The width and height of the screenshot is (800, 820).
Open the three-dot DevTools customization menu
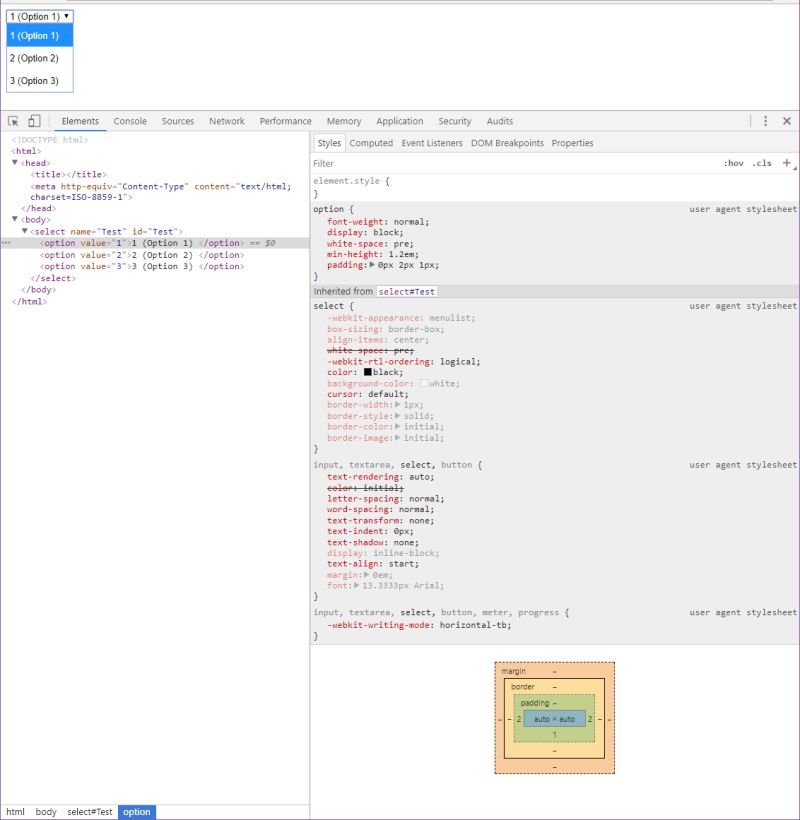pyautogui.click(x=765, y=120)
